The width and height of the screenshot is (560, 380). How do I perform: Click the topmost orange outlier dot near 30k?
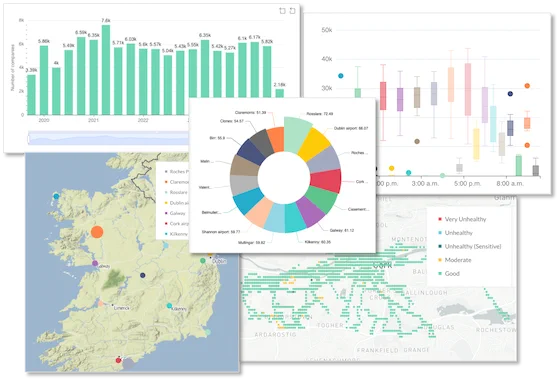[527, 86]
